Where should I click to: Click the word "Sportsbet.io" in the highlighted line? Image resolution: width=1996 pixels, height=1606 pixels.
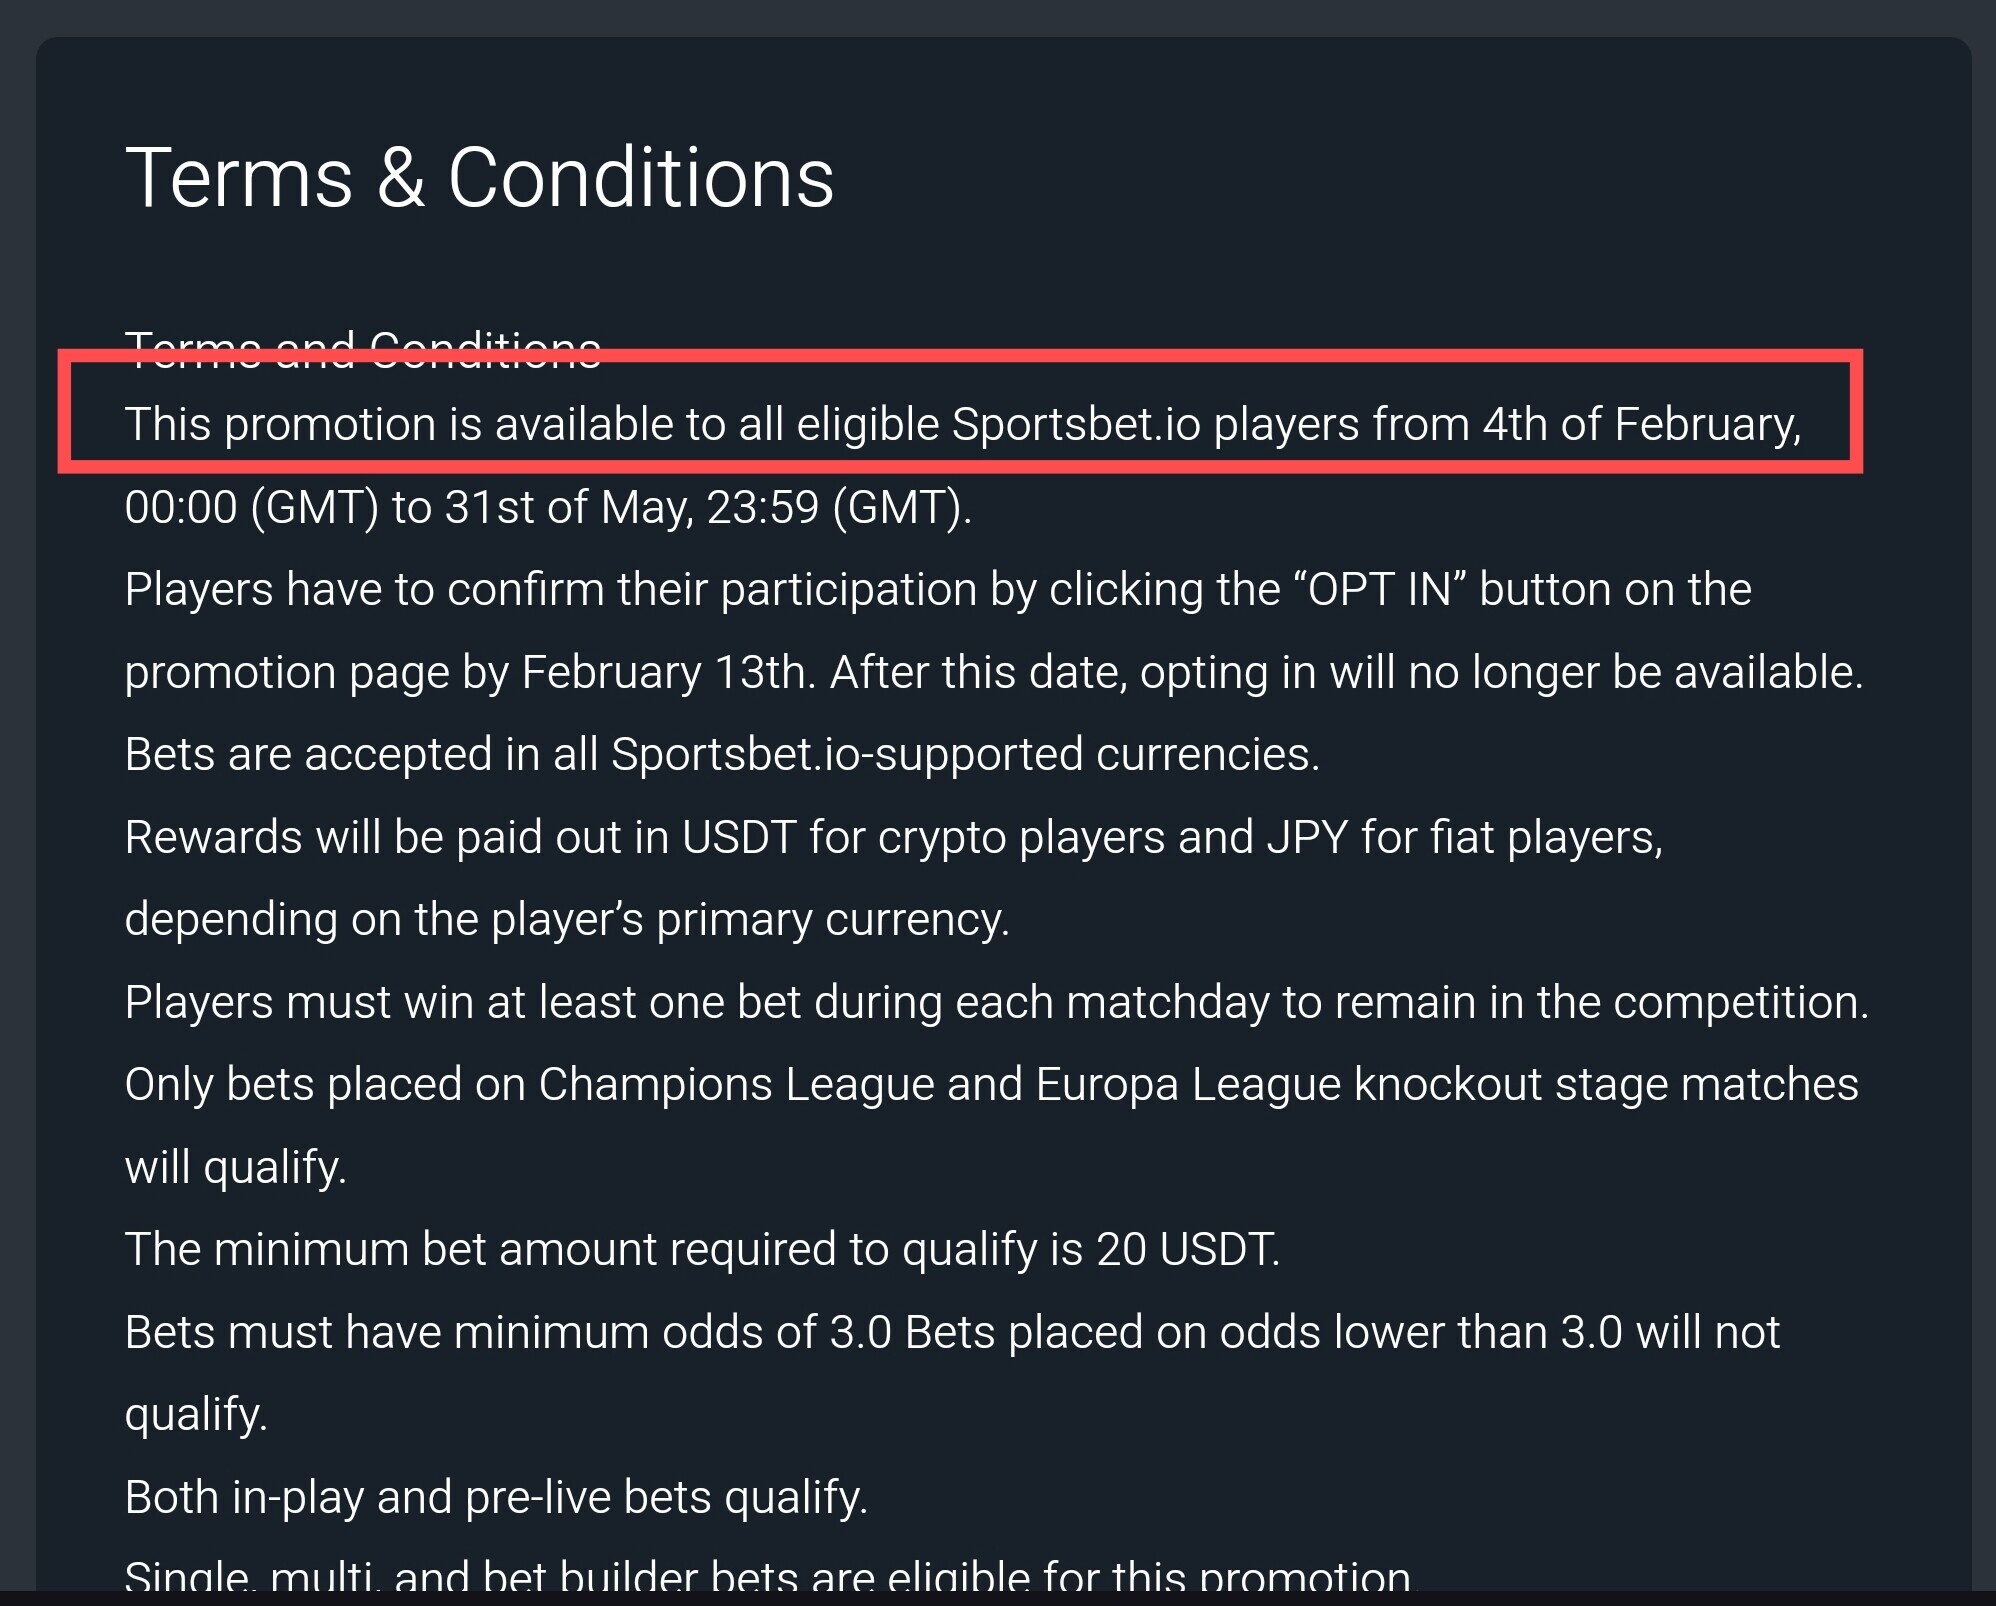point(1075,424)
